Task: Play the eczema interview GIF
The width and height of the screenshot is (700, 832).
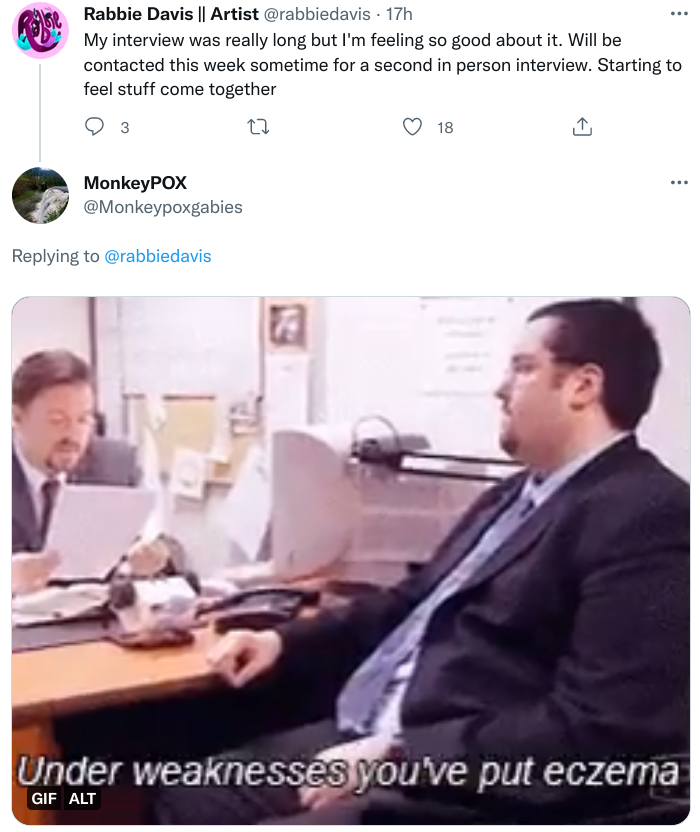Action: tap(351, 560)
